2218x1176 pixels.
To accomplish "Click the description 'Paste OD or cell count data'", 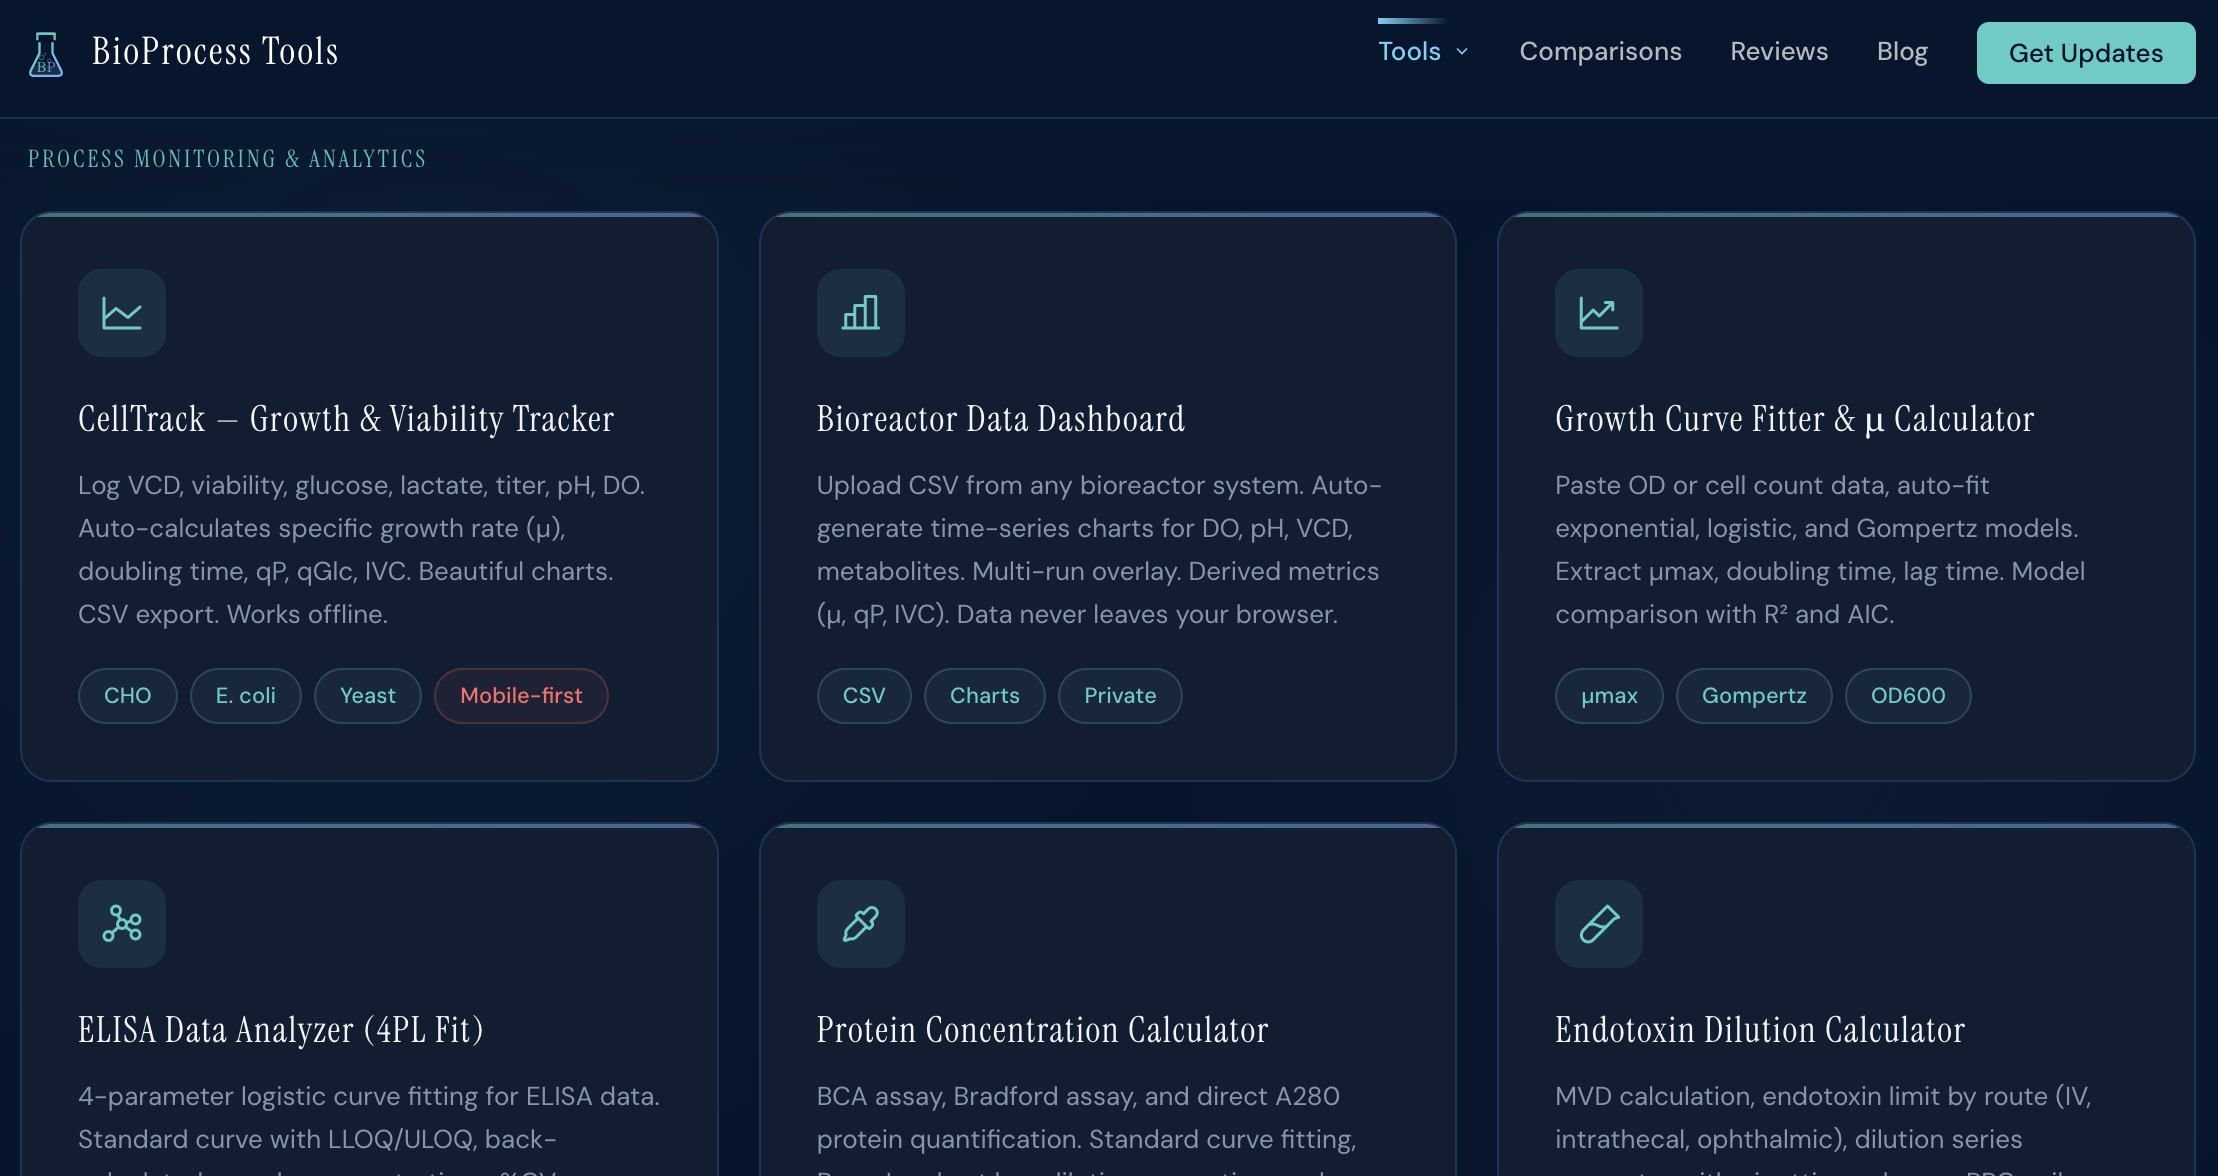I will (1820, 550).
